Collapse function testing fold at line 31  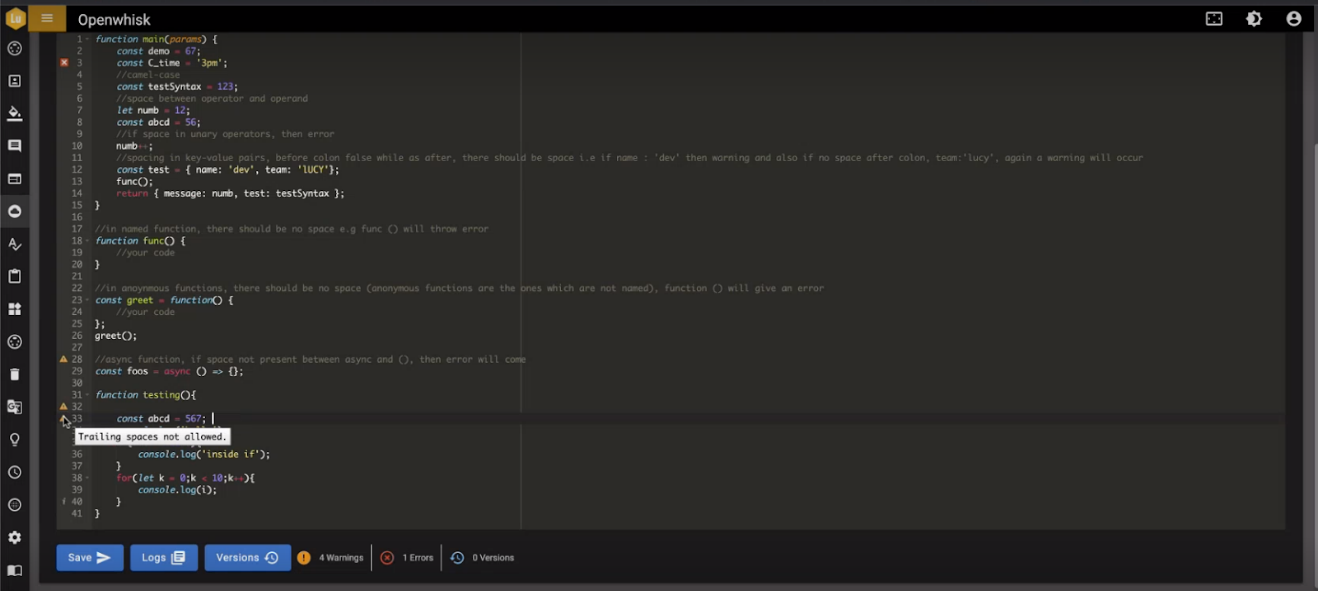[88, 395]
